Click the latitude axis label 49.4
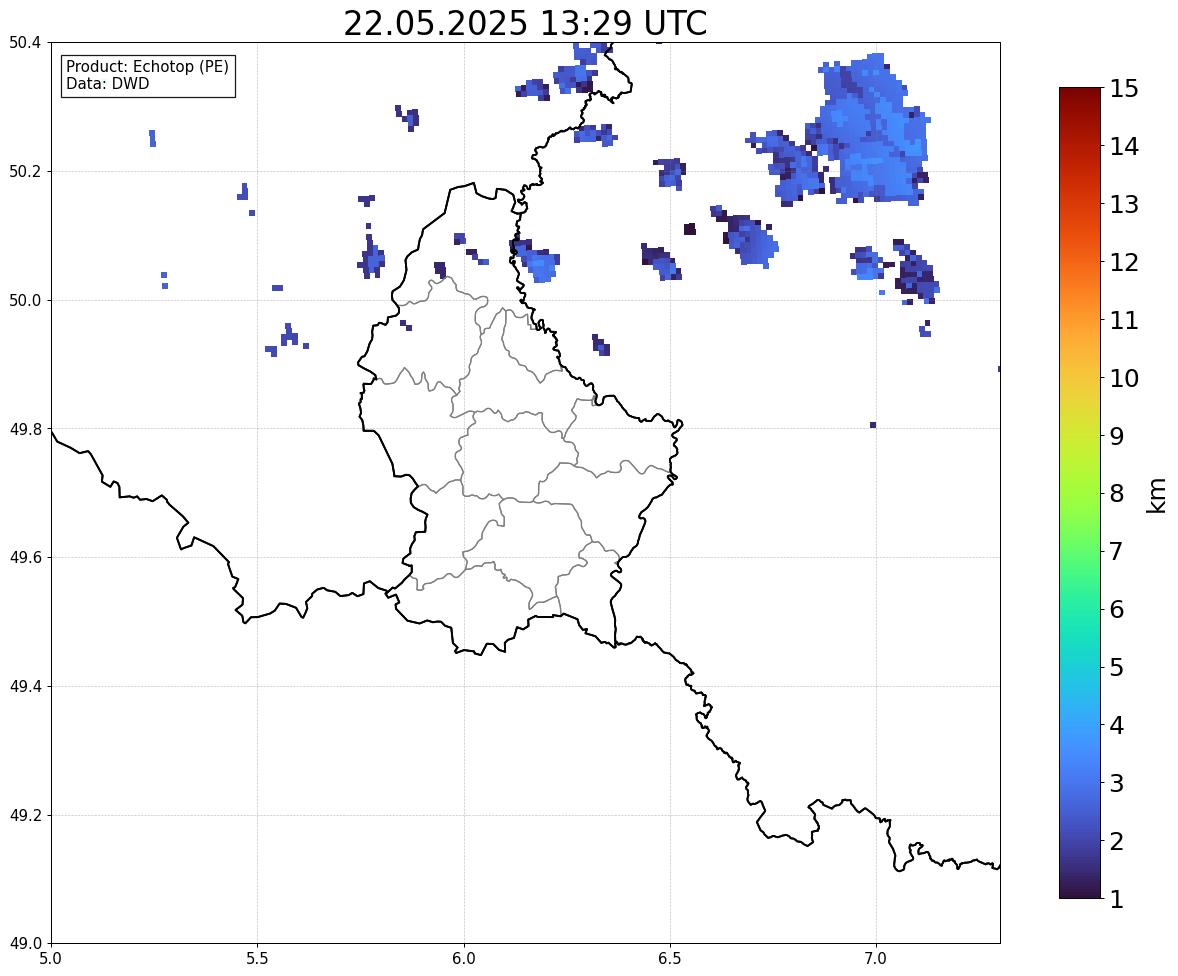This screenshot has height=976, width=1178. tap(25, 686)
